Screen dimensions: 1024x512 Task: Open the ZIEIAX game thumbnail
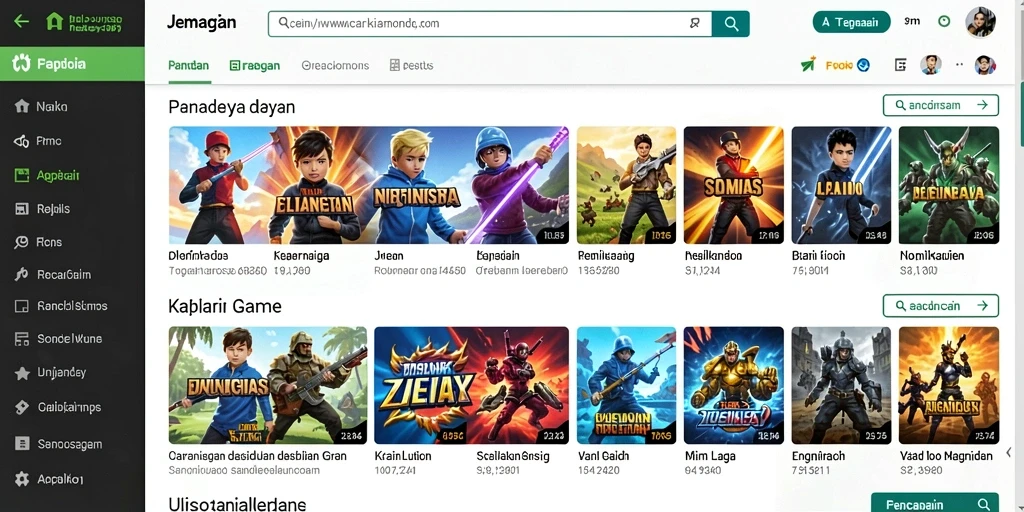point(472,385)
